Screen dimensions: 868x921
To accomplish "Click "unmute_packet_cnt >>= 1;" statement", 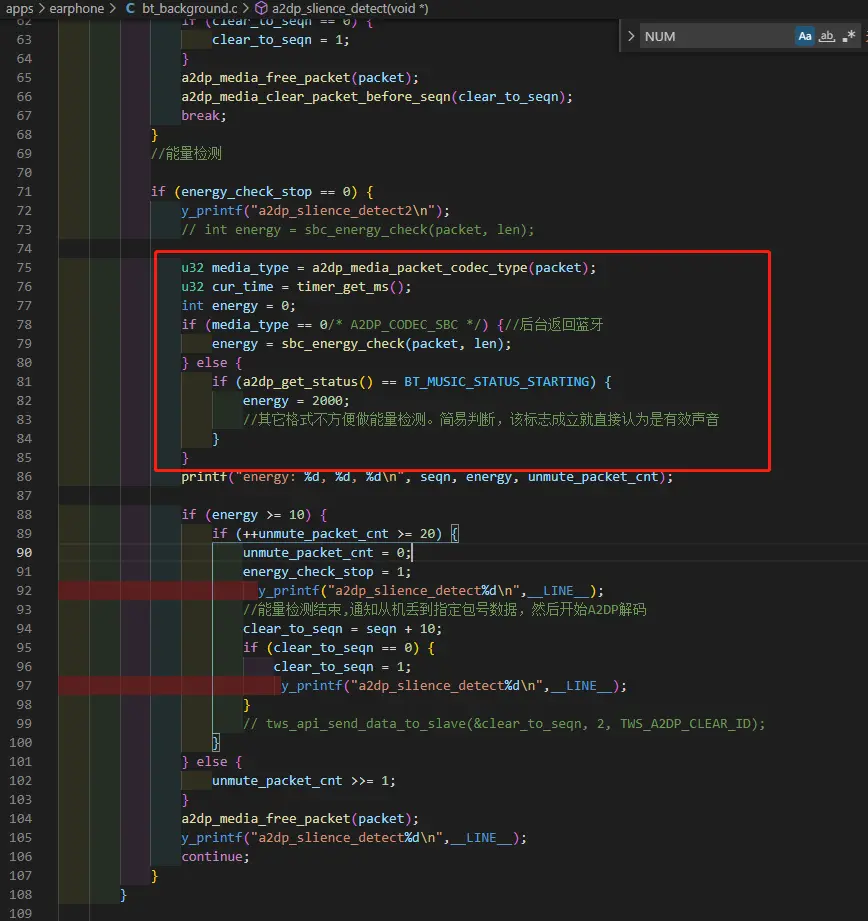I will [x=304, y=781].
